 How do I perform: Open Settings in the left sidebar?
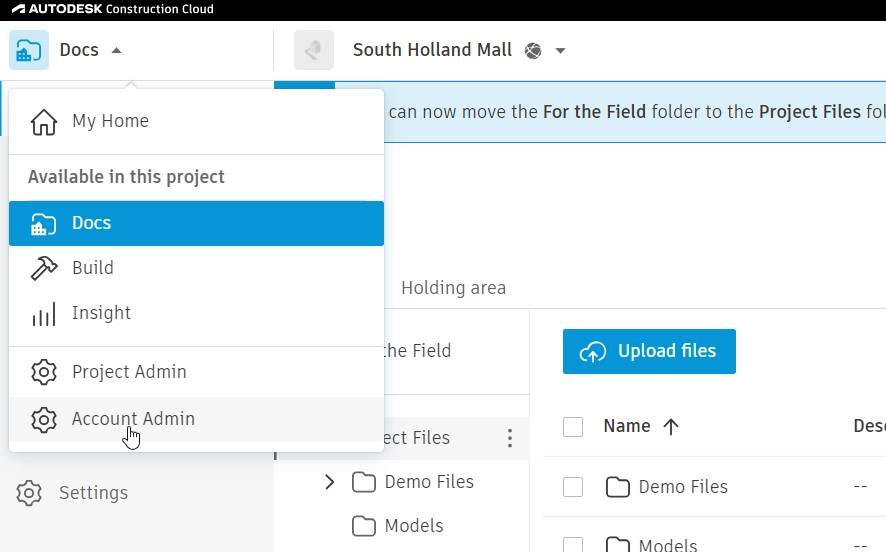(93, 493)
